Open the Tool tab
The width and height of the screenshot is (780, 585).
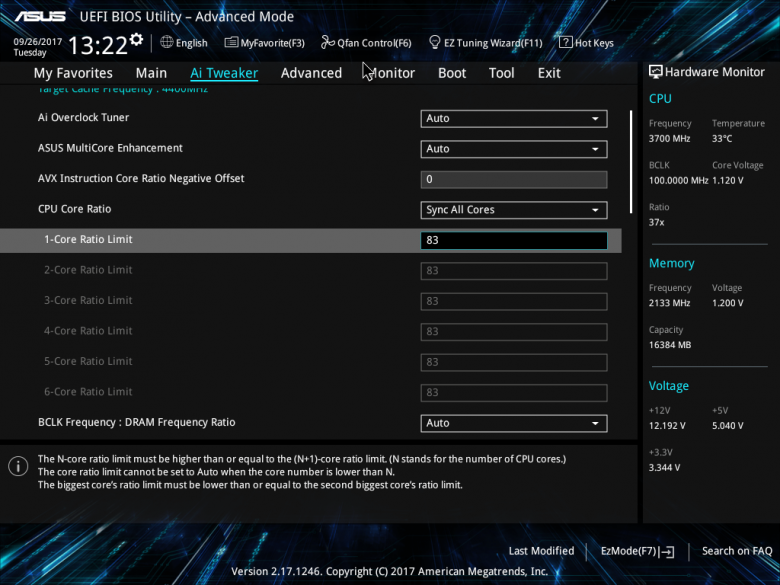click(501, 73)
